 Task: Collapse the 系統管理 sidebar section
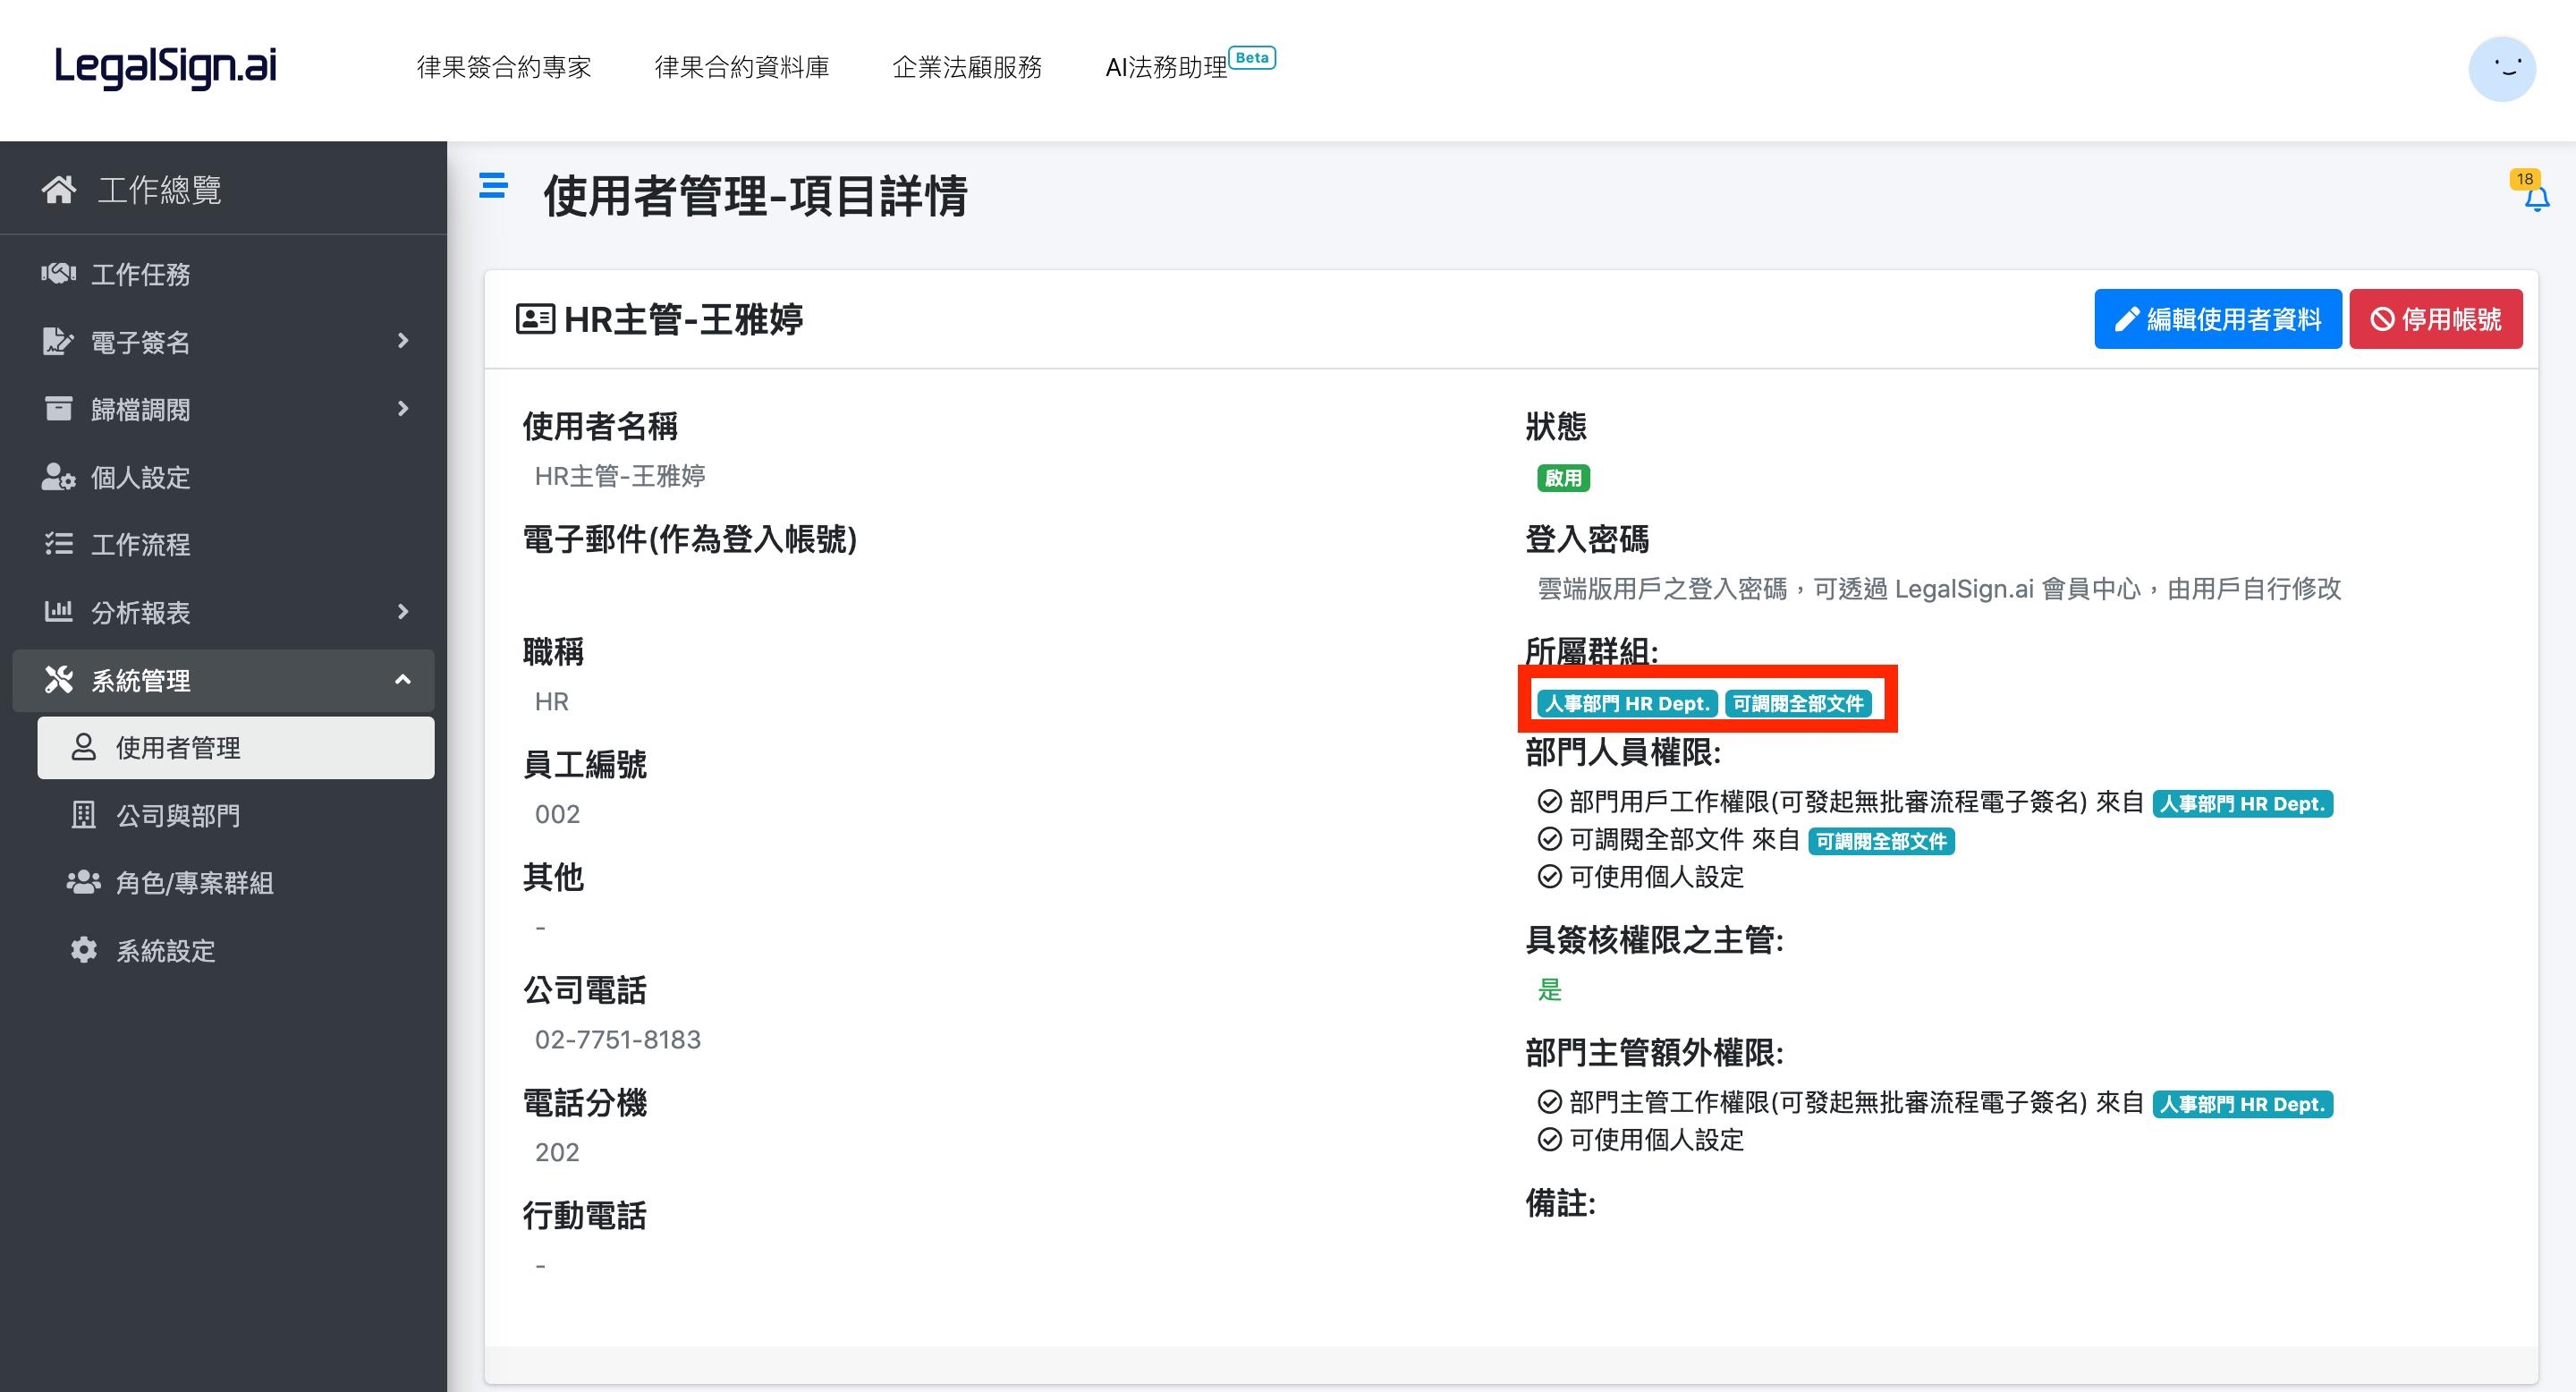click(x=403, y=679)
